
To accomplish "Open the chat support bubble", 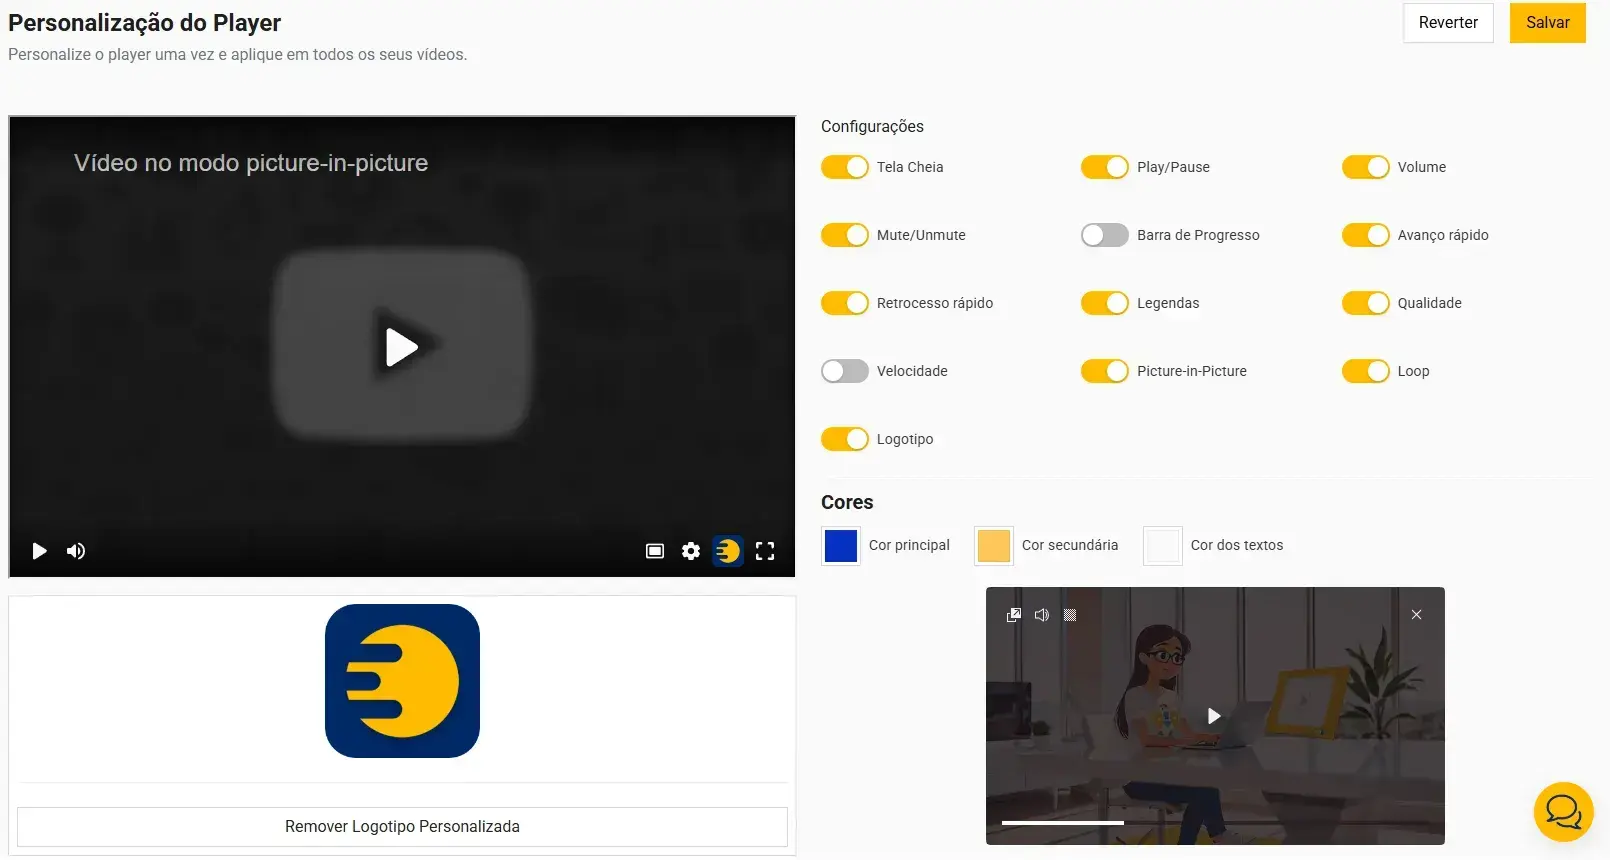I will click(x=1563, y=811).
